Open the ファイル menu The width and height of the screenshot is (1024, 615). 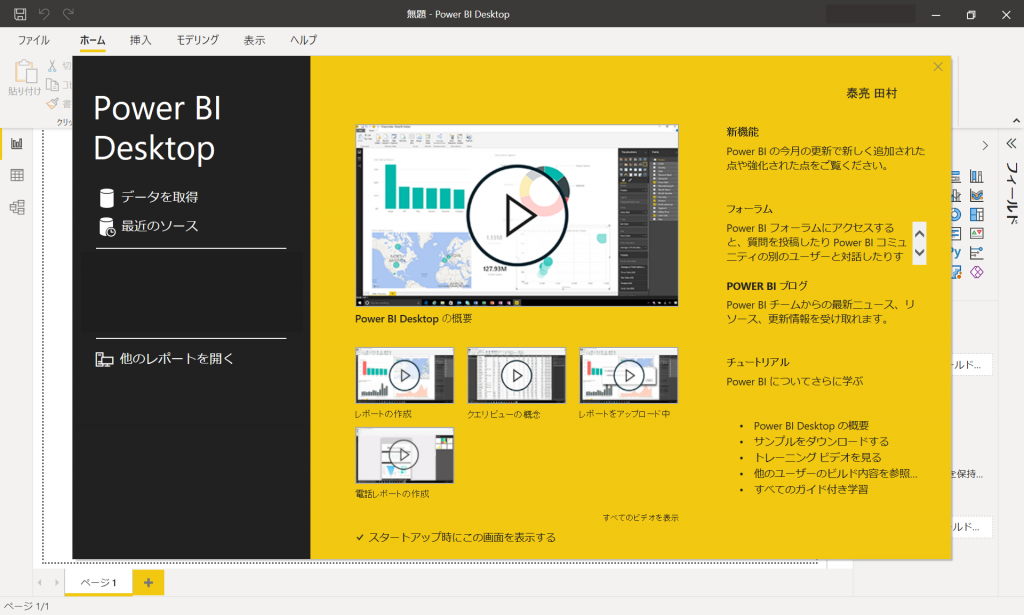click(33, 40)
